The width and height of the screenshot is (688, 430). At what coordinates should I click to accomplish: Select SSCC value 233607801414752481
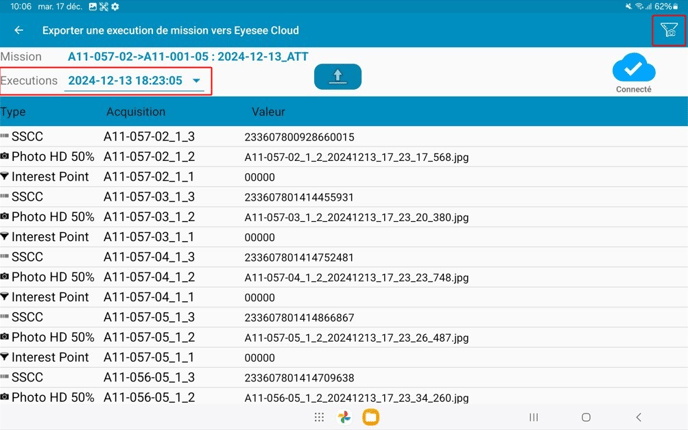(299, 257)
